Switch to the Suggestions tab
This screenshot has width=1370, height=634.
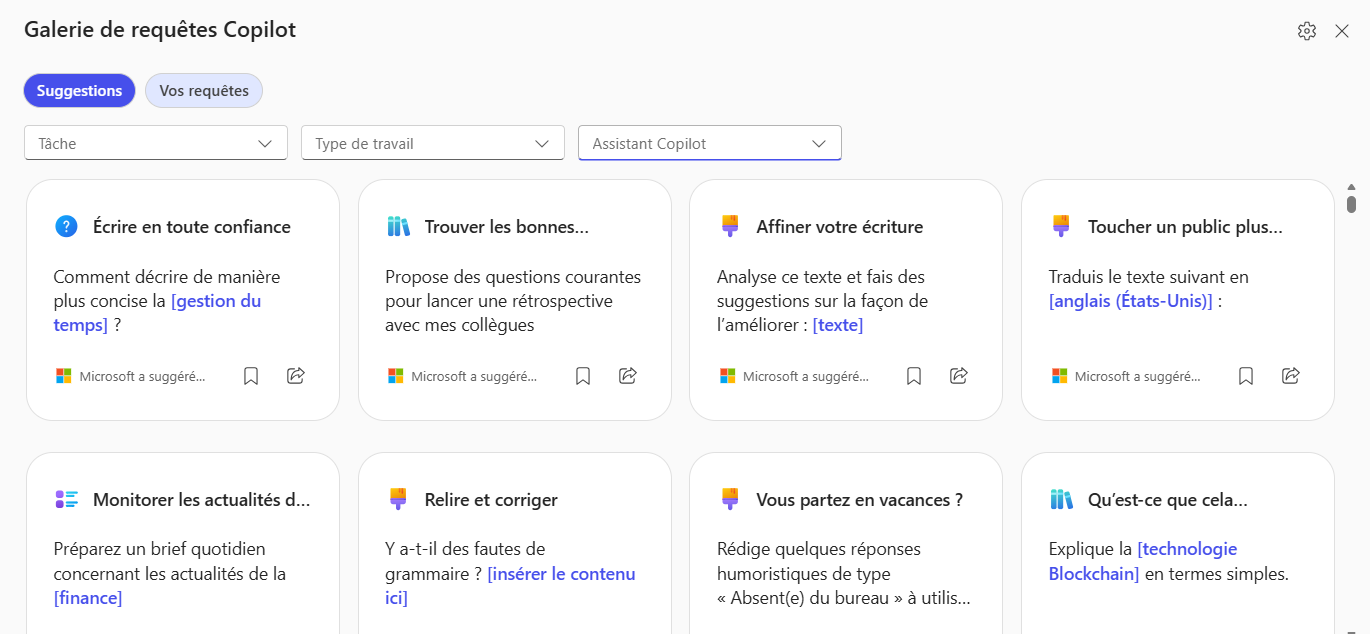tap(80, 90)
